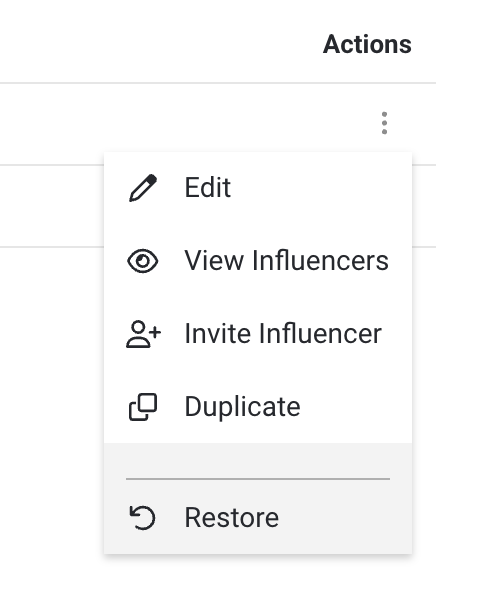
Task: Click the add-person icon for Invite Influencer
Action: [x=143, y=334]
